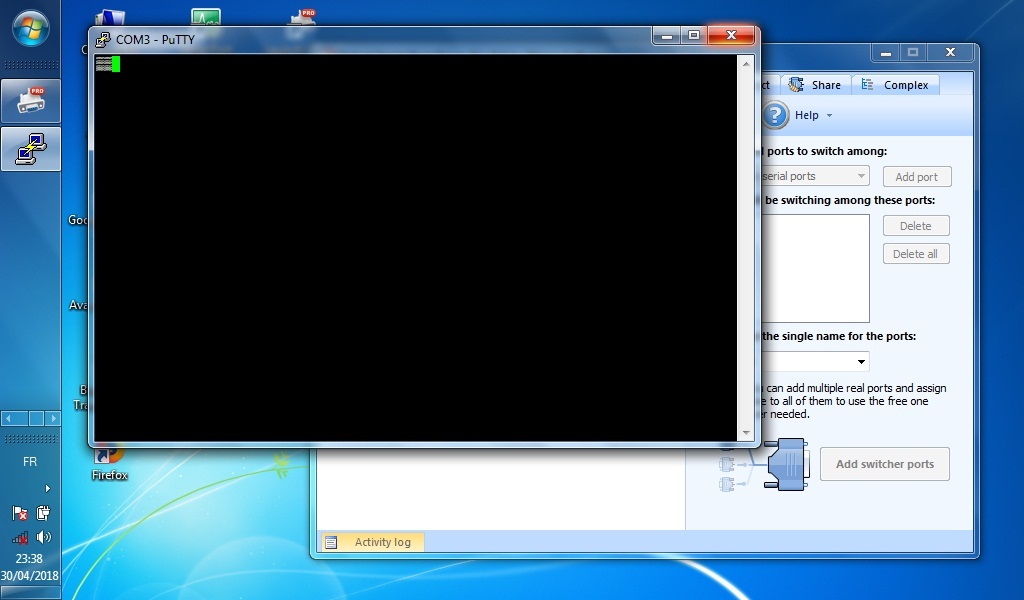Maximize the background serial port window

coord(914,53)
